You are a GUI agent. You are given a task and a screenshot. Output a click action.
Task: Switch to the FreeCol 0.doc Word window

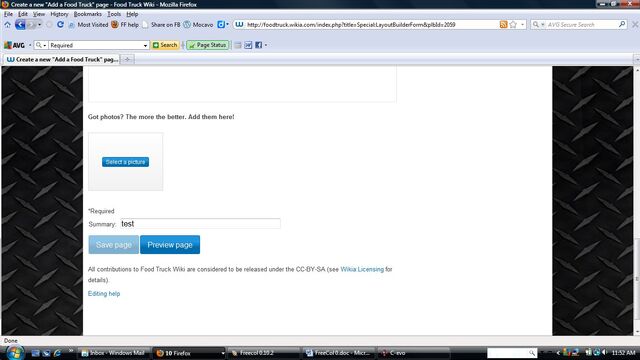tap(339, 353)
